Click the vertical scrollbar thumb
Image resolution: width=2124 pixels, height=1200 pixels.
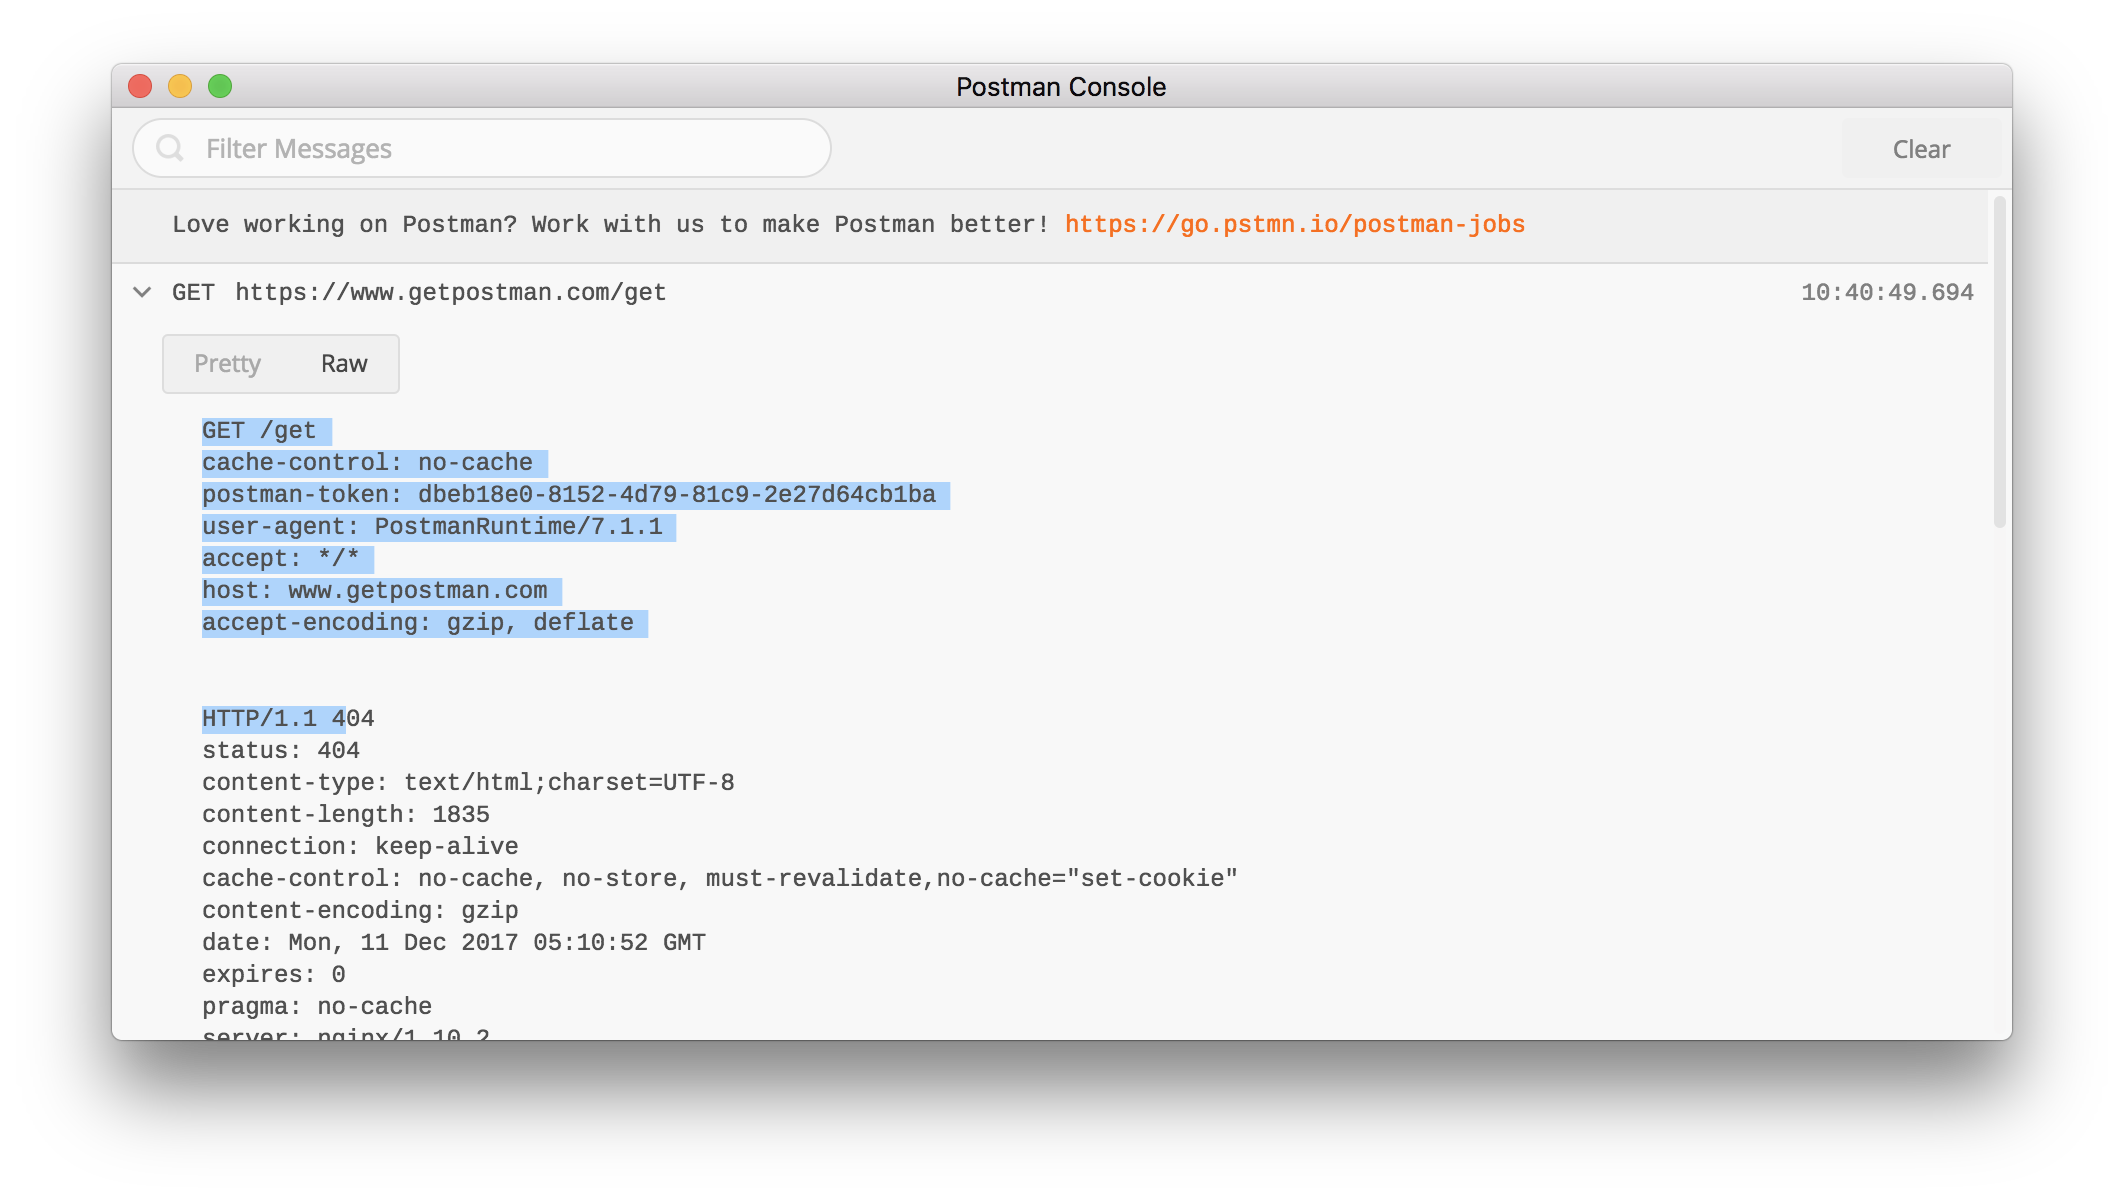(1999, 360)
